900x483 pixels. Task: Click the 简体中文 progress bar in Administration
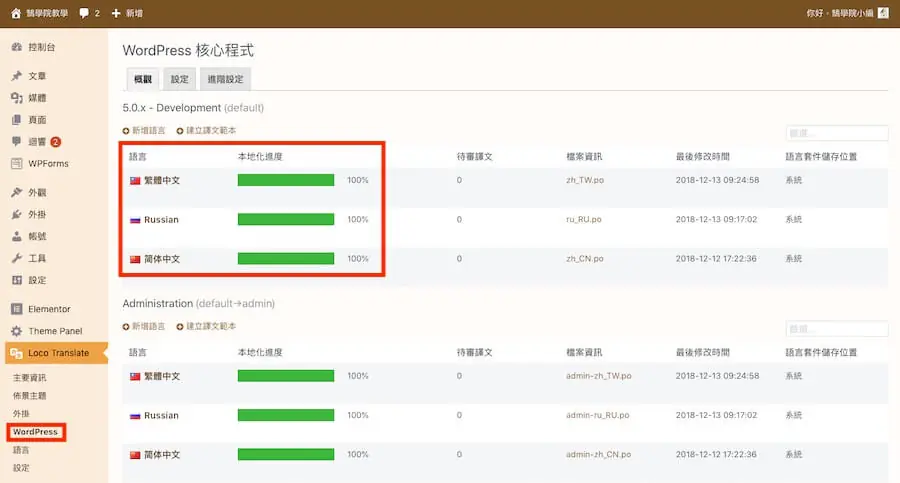pyautogui.click(x=286, y=454)
